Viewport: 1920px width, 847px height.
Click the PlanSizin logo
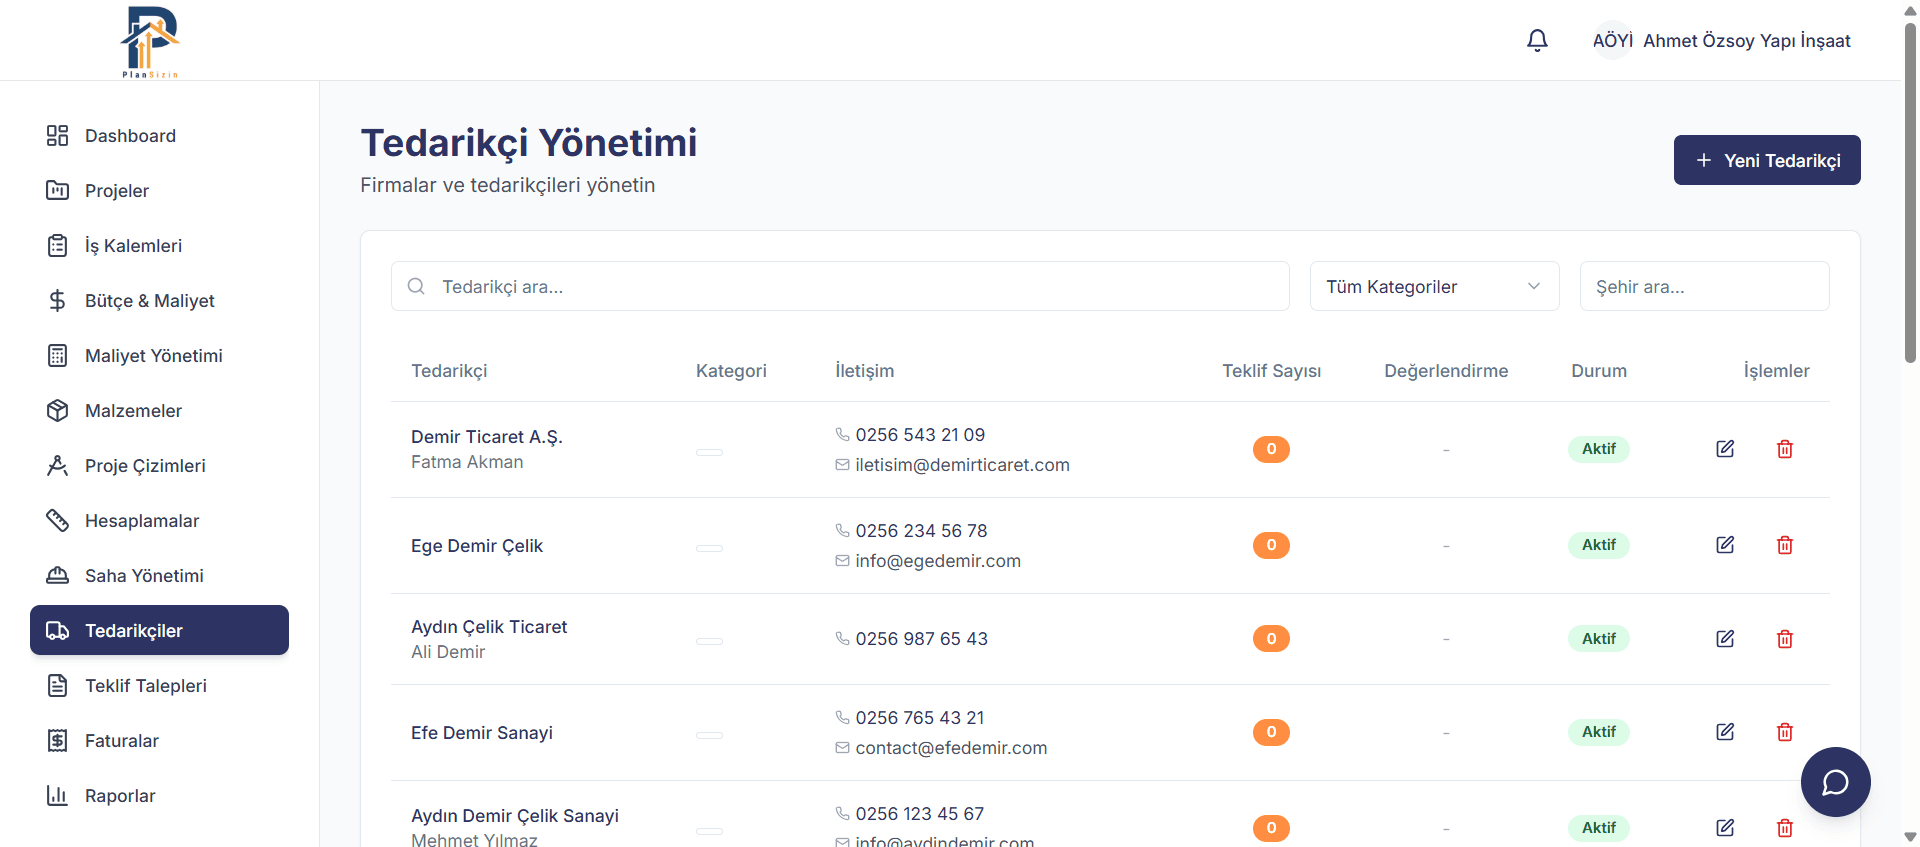[x=150, y=41]
